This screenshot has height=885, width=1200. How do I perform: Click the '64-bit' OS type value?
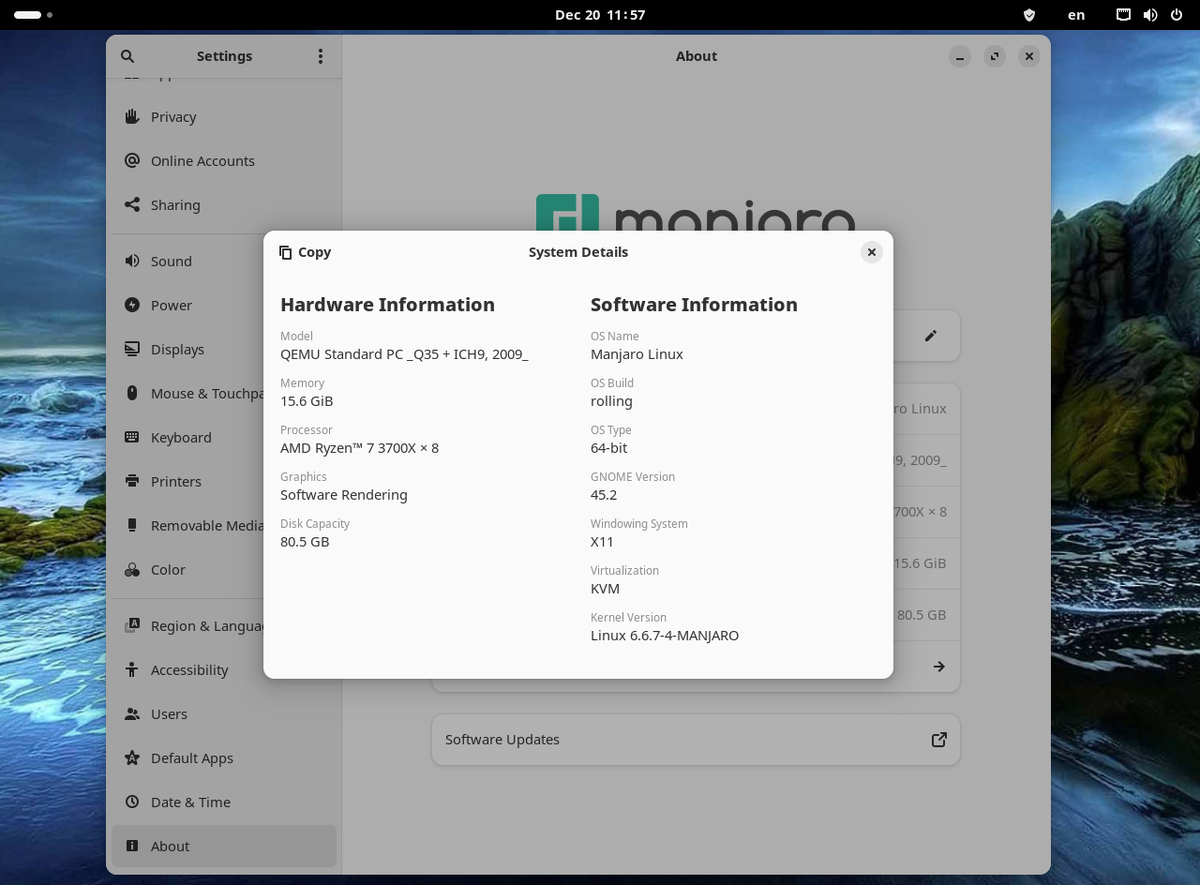point(609,448)
